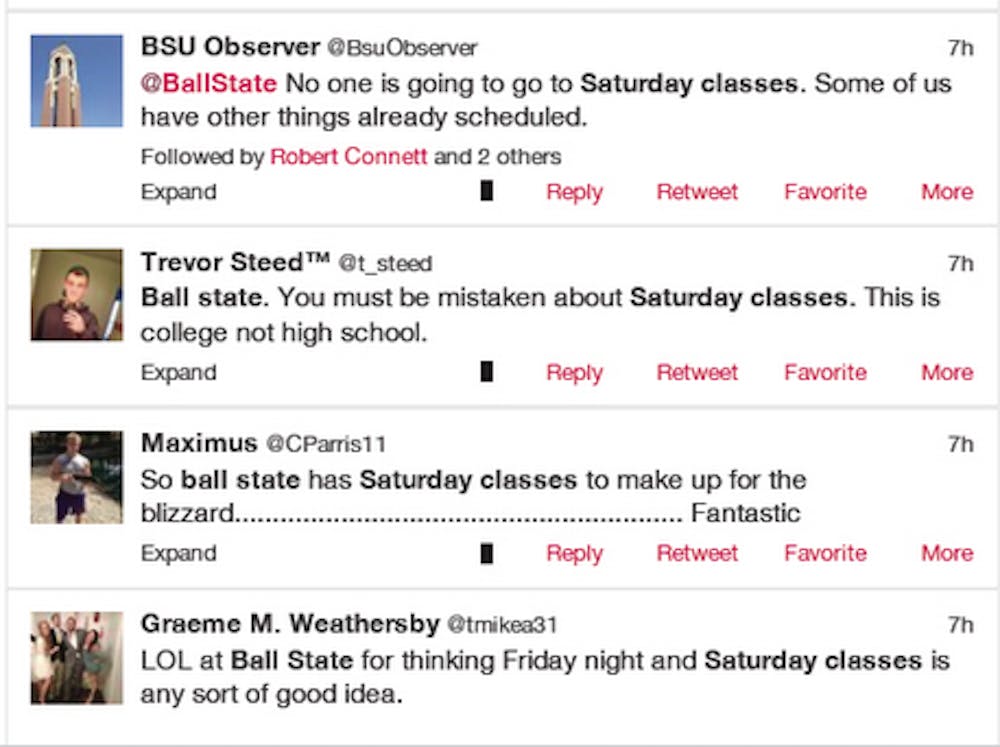View Graeme M. Weathersby's avatar photo

point(76,657)
